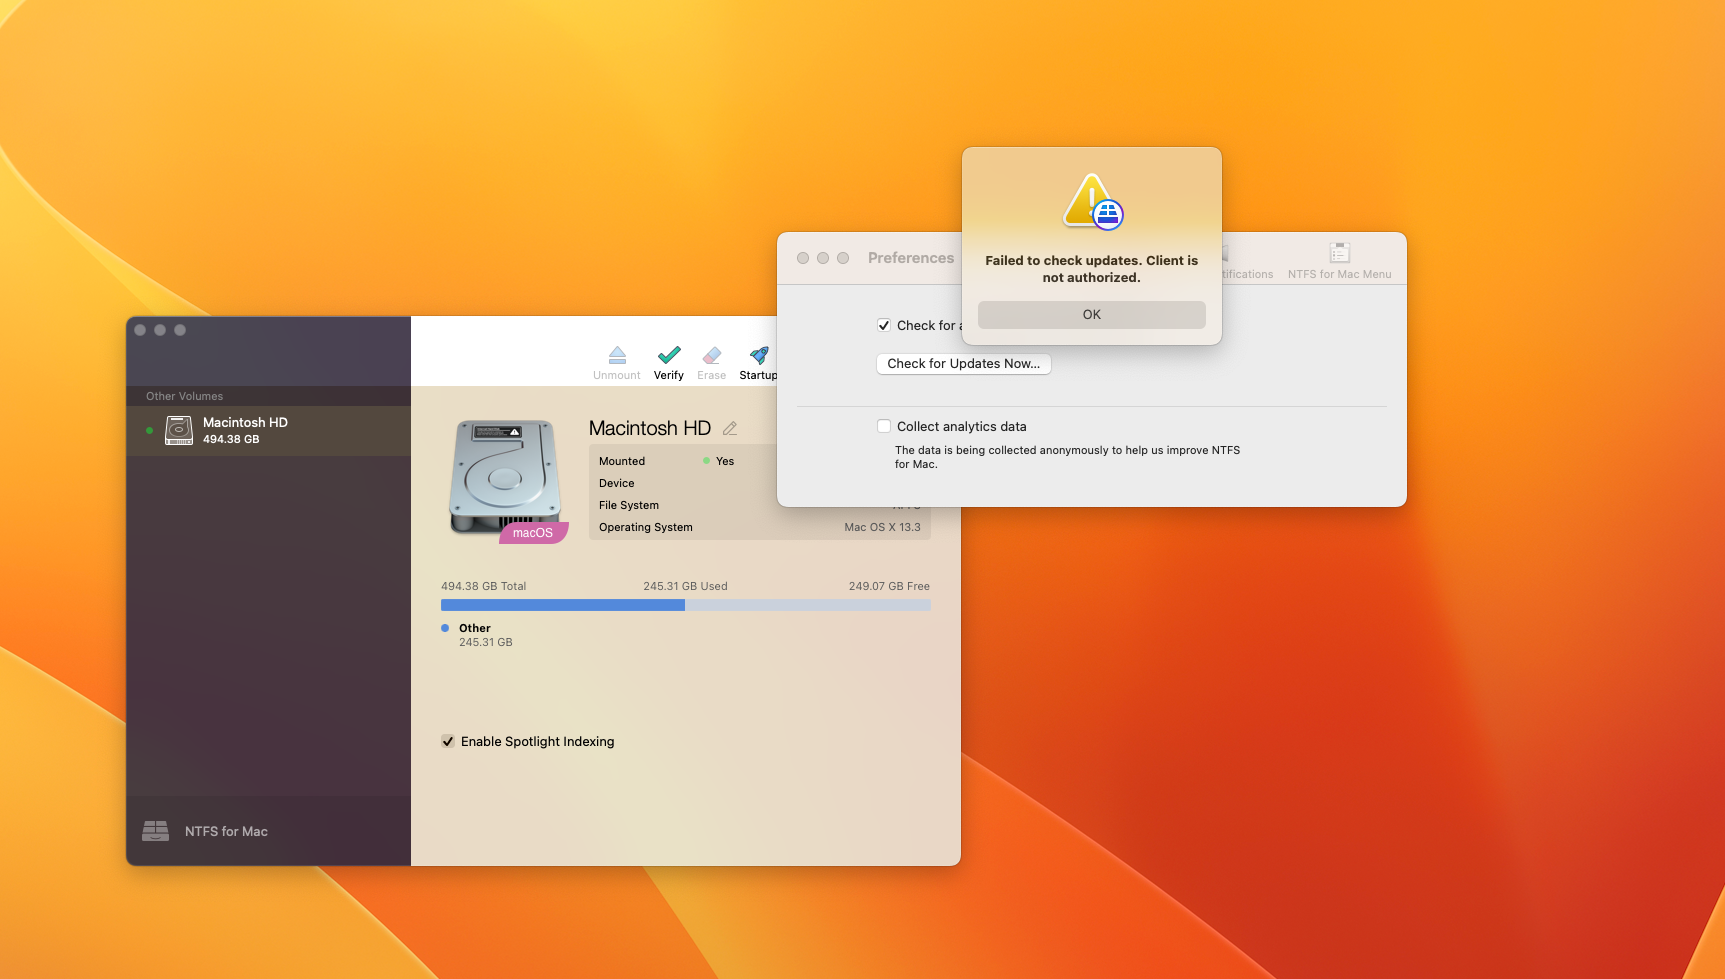Image resolution: width=1725 pixels, height=979 pixels.
Task: Run Verify with the green checkmark icon
Action: (669, 355)
